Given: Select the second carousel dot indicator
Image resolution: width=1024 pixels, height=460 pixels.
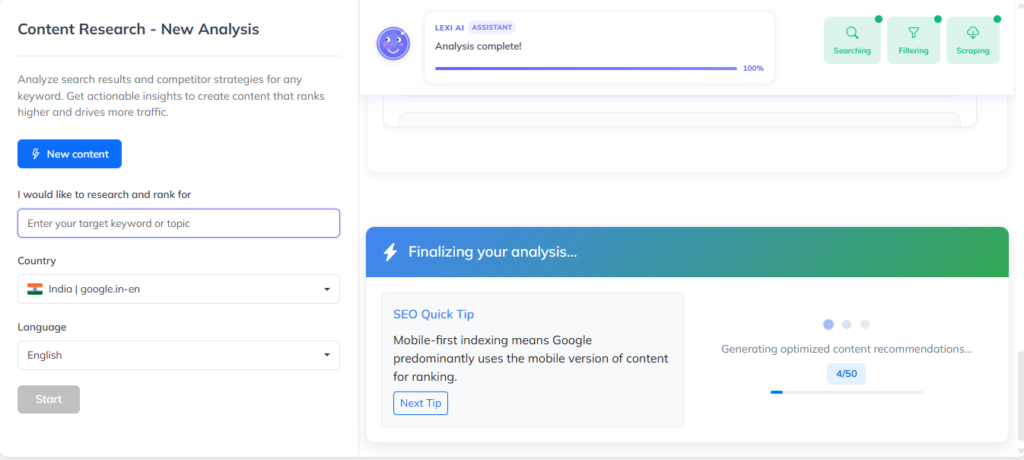Looking at the screenshot, I should click(847, 324).
